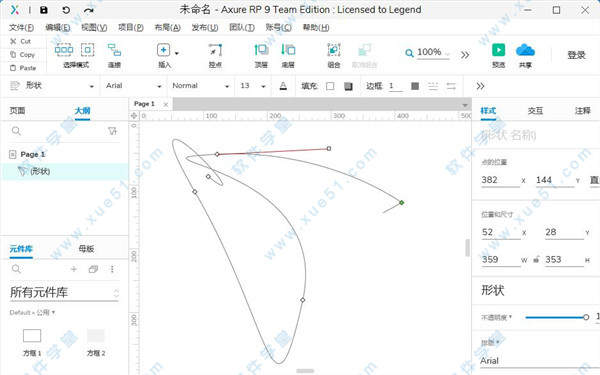Screen dimensions: 600x375
Task: Open the Project (项目) menu
Action: click(130, 28)
